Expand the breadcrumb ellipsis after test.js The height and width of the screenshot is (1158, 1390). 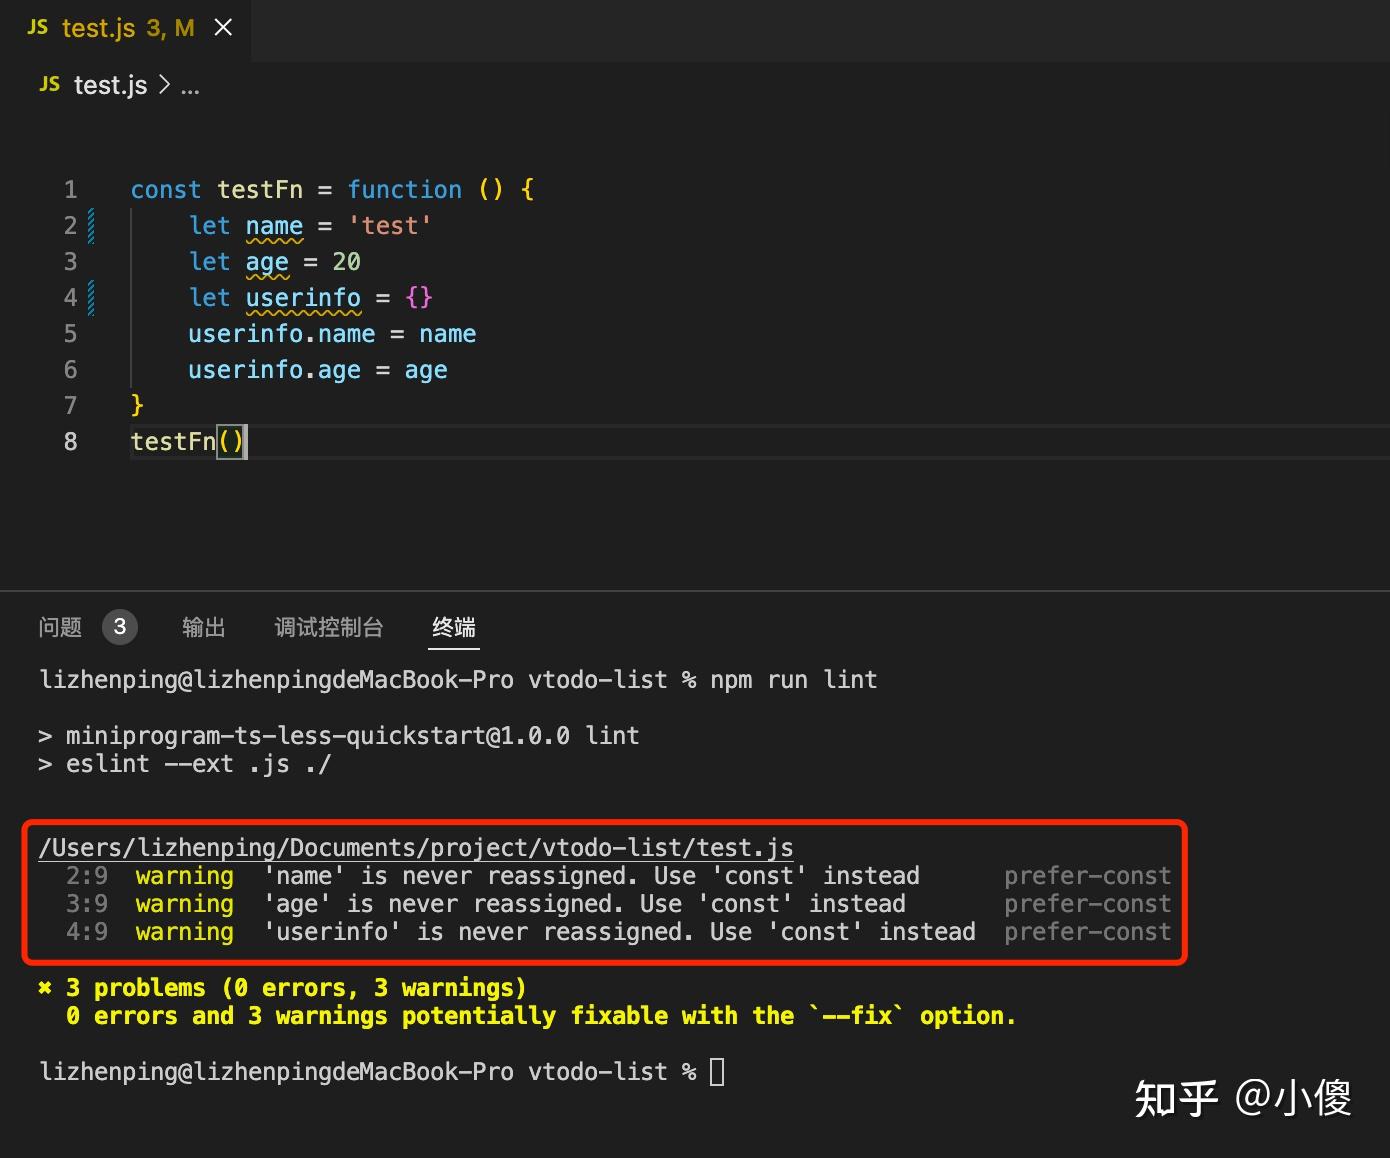point(190,86)
